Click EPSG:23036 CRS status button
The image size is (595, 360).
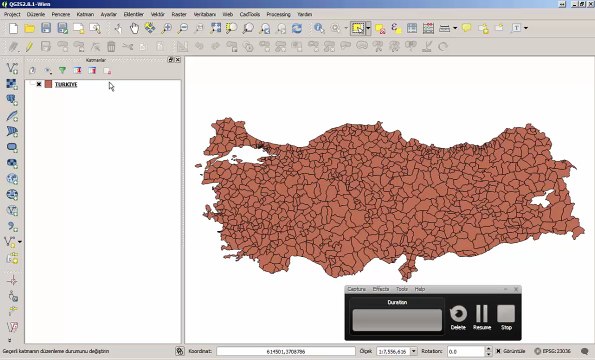click(x=552, y=351)
